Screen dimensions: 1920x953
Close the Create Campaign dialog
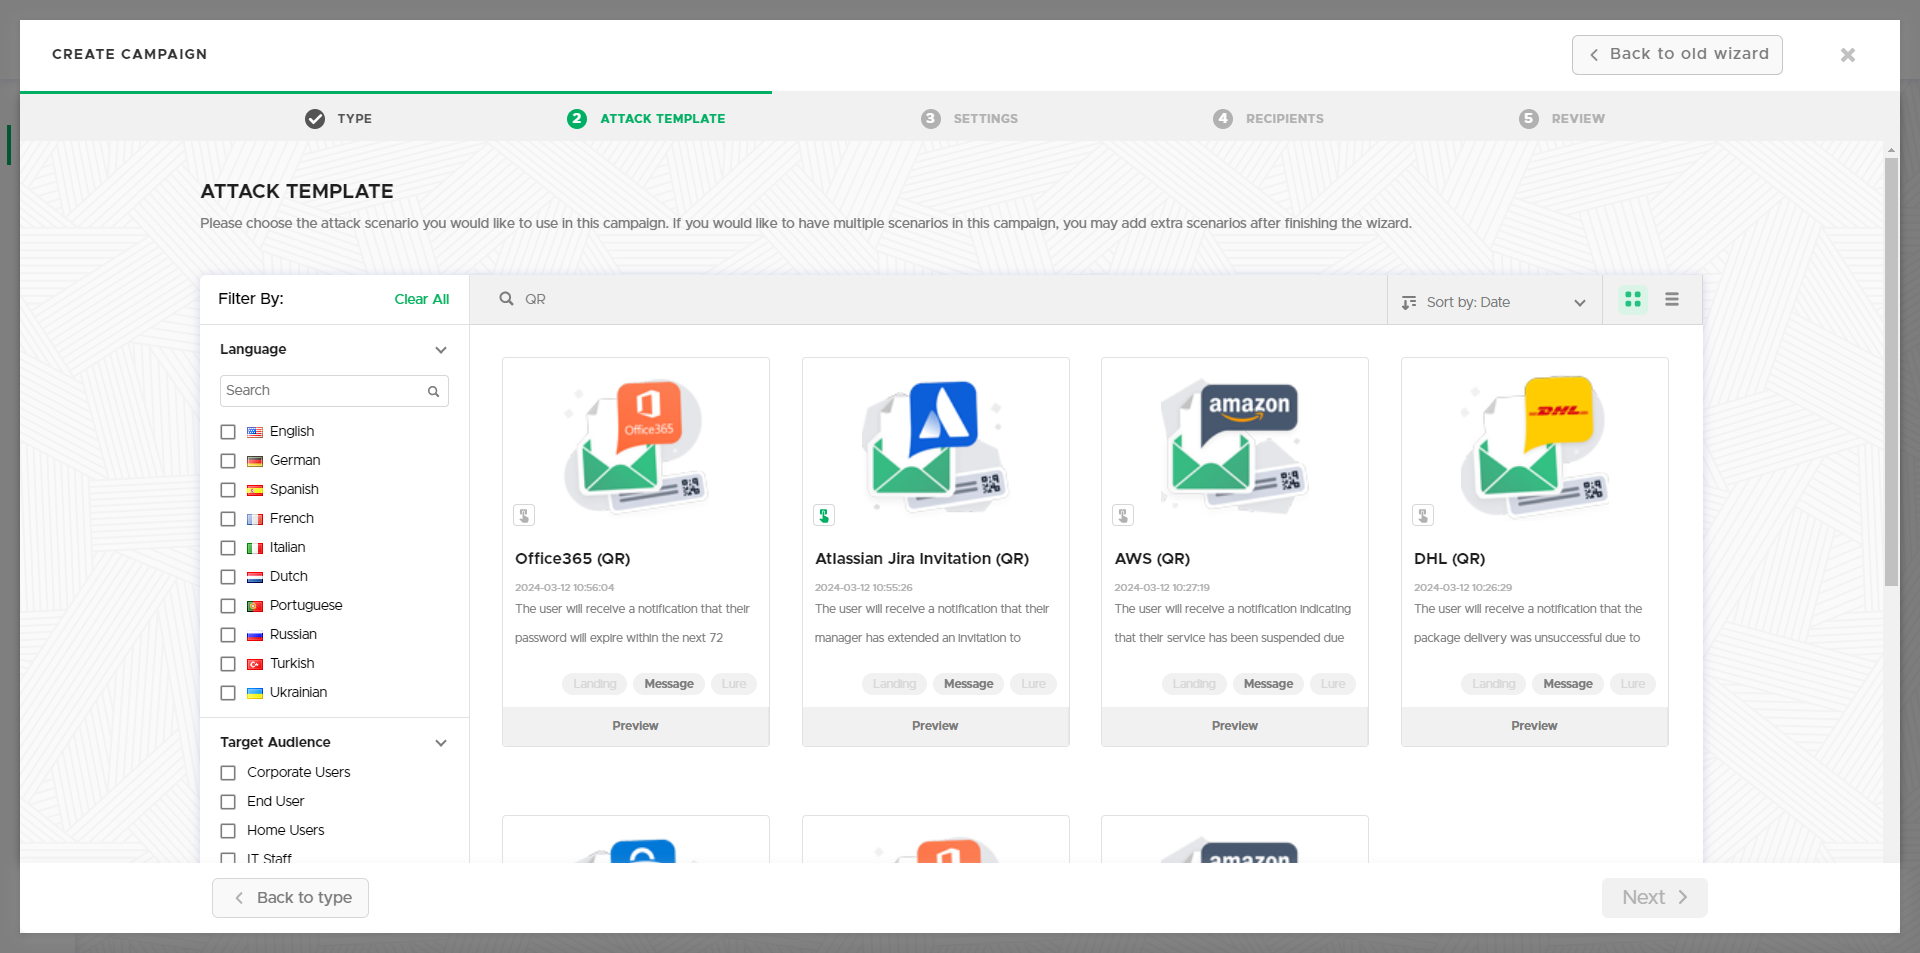pyautogui.click(x=1848, y=55)
